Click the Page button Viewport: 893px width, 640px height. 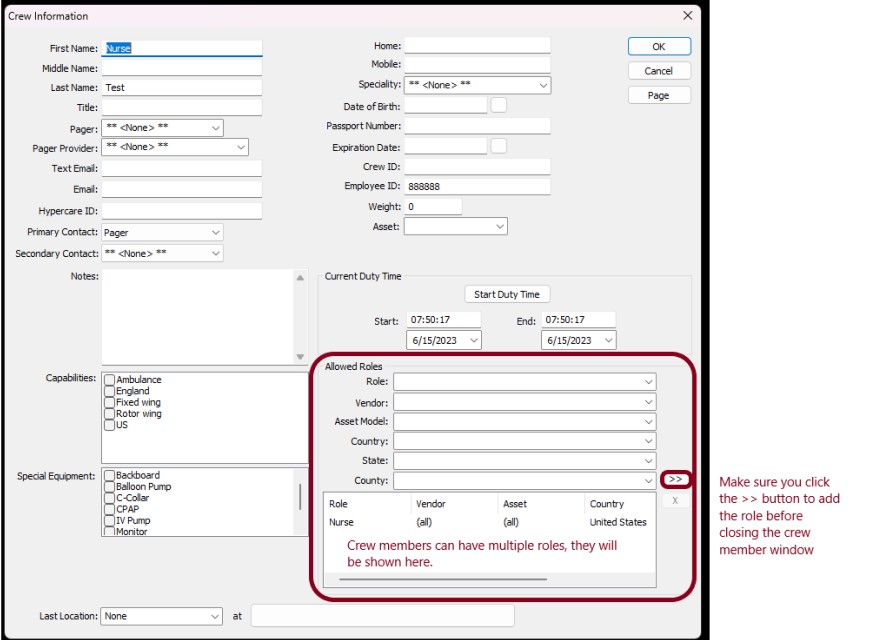pyautogui.click(x=659, y=96)
